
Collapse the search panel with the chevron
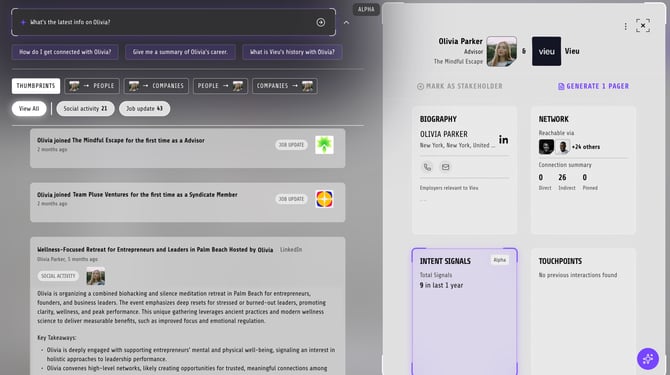pyautogui.click(x=347, y=22)
